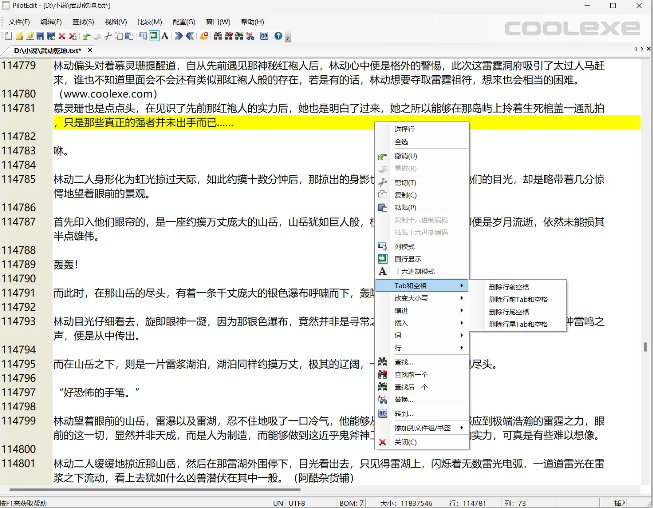This screenshot has width=653, height=508.
Task: Click the Find next binoculars toolbar icon
Action: pyautogui.click(x=239, y=36)
